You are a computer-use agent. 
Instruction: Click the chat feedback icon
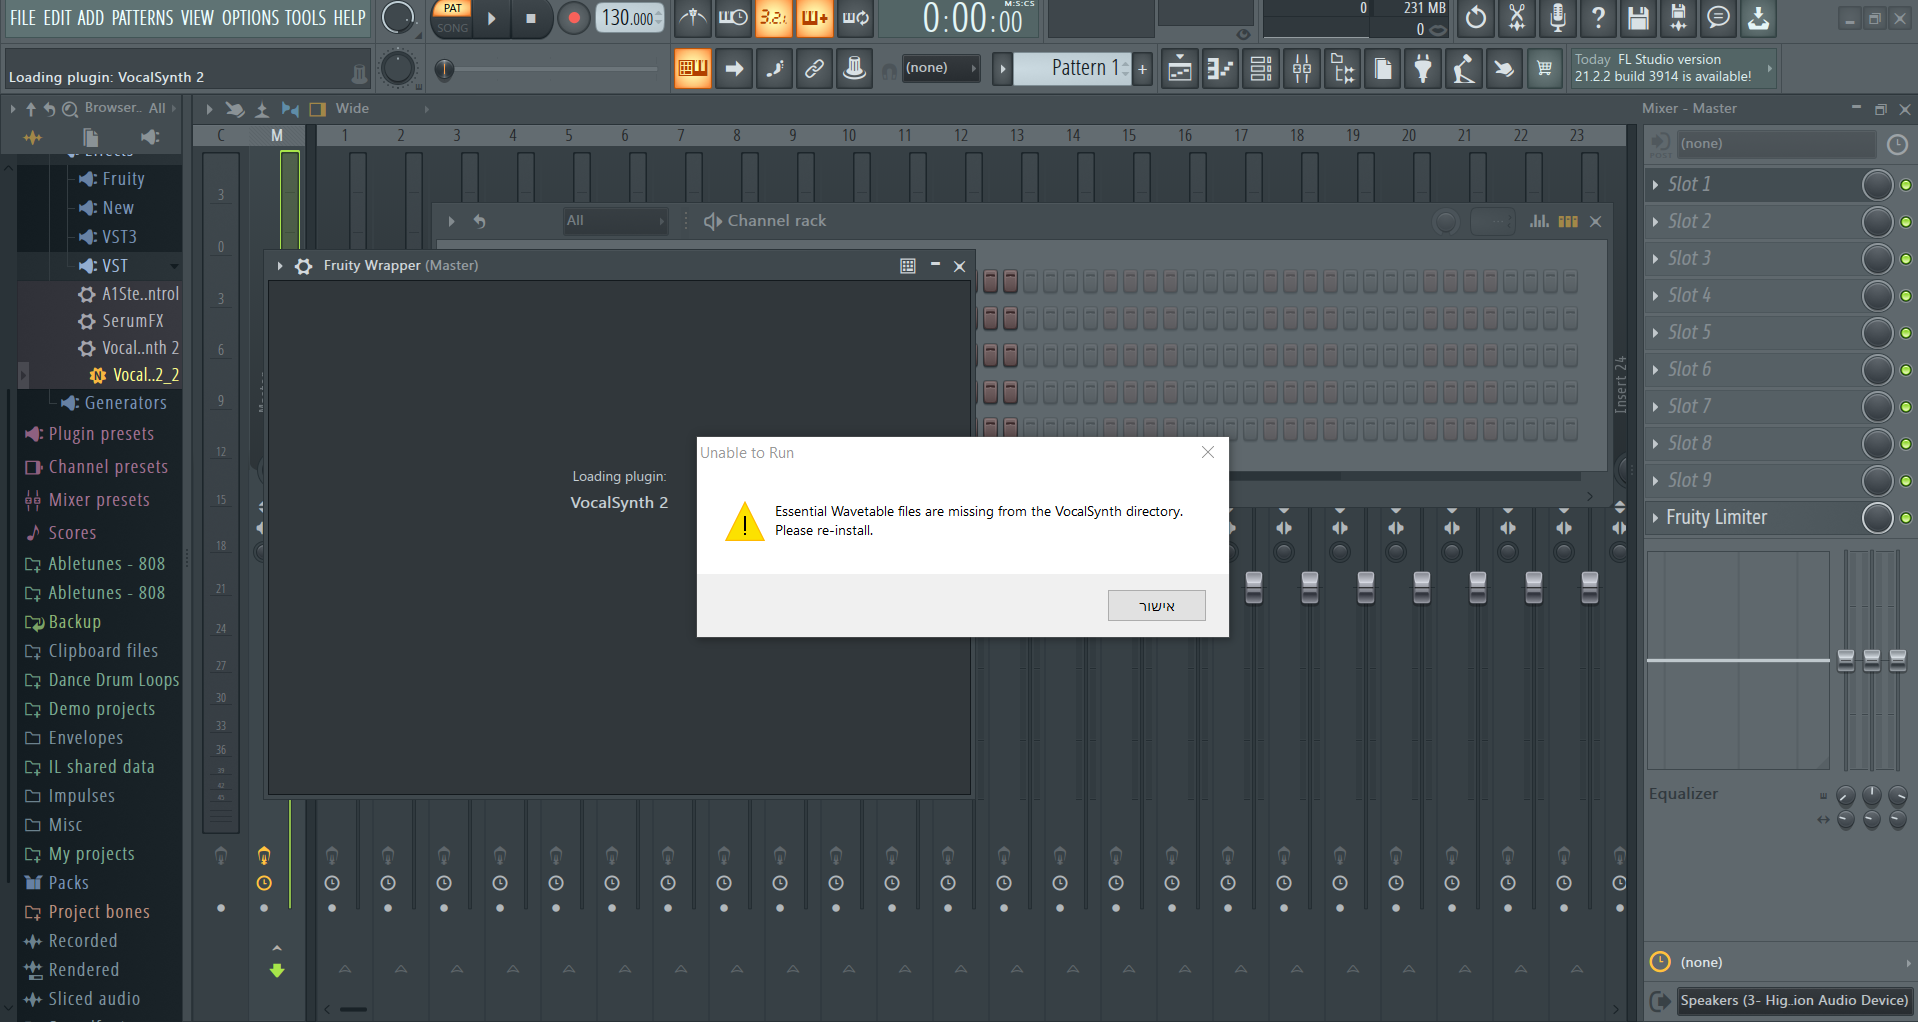click(1718, 18)
